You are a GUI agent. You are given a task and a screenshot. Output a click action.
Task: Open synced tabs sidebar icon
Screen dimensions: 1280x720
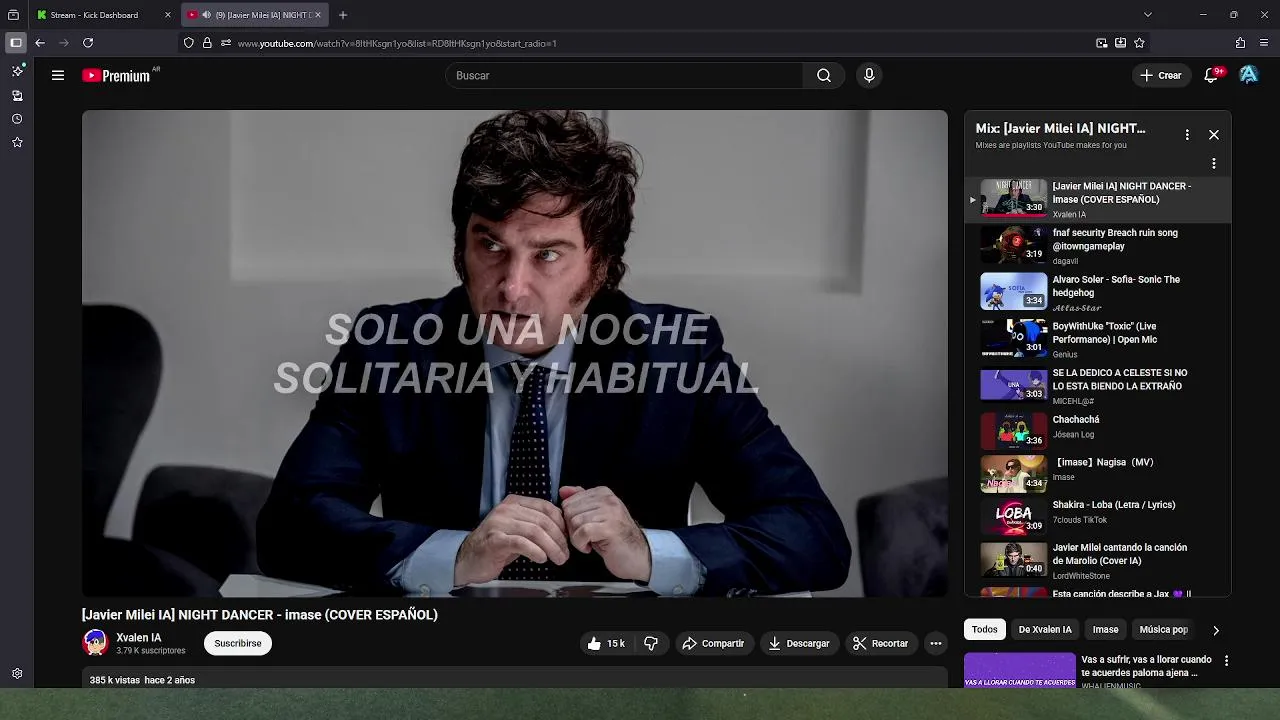(x=17, y=95)
